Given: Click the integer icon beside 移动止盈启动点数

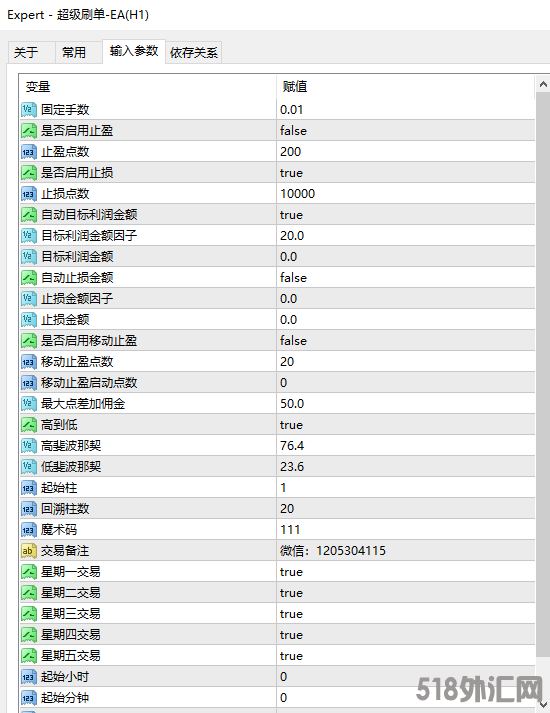Looking at the screenshot, I should [x=29, y=383].
